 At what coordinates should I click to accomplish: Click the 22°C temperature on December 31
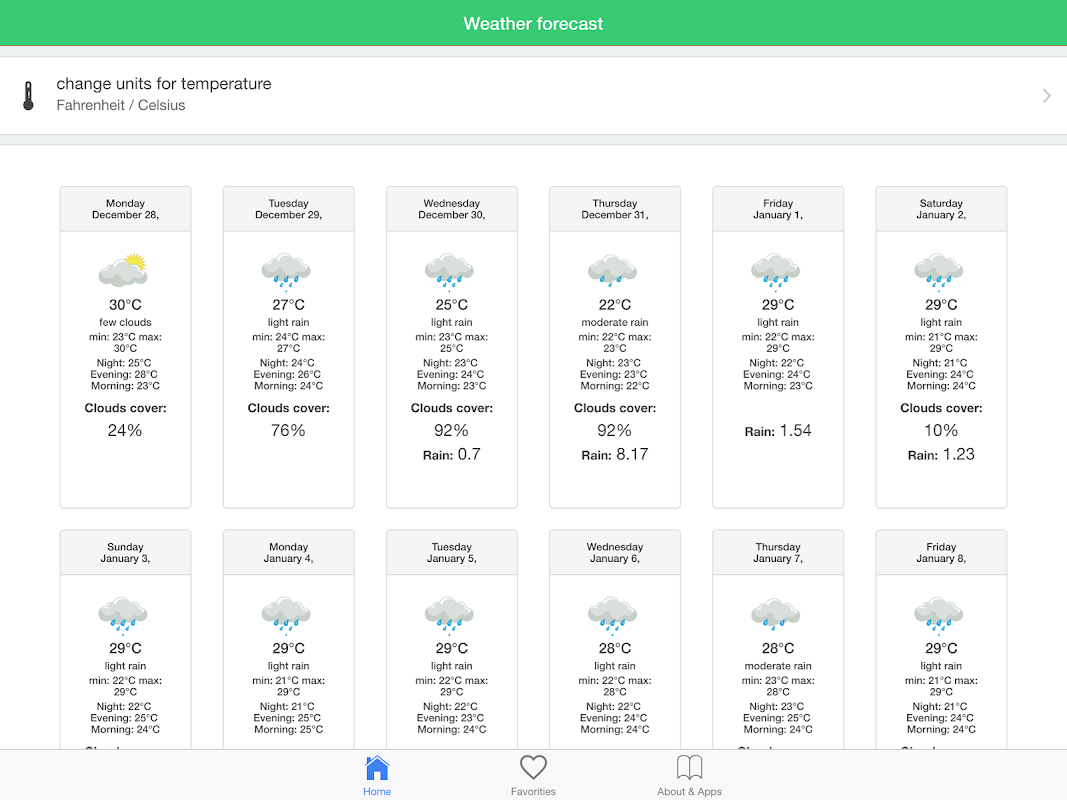(615, 305)
